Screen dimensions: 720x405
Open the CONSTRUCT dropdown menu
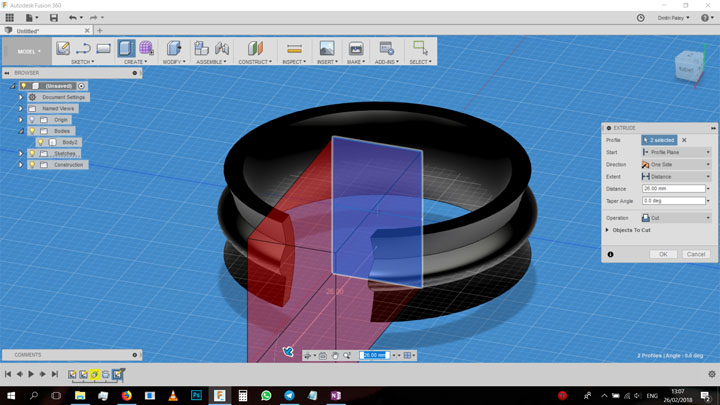(255, 62)
